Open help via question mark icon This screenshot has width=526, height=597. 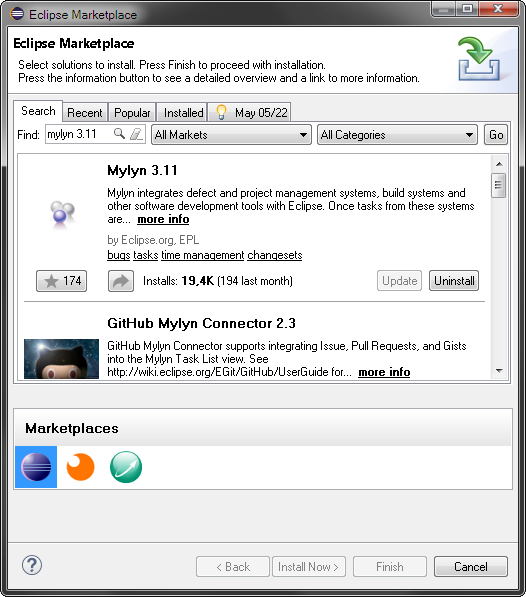pyautogui.click(x=32, y=565)
